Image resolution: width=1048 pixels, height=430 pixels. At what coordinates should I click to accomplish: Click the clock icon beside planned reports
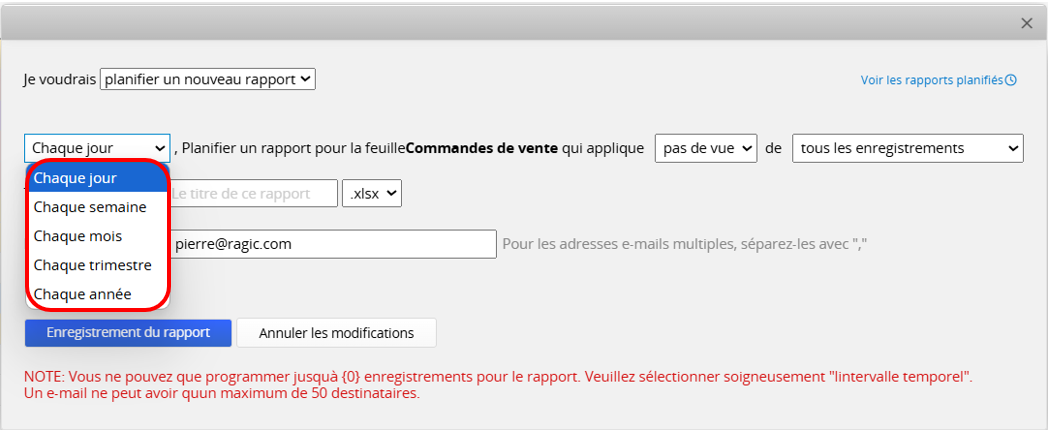[x=1011, y=80]
